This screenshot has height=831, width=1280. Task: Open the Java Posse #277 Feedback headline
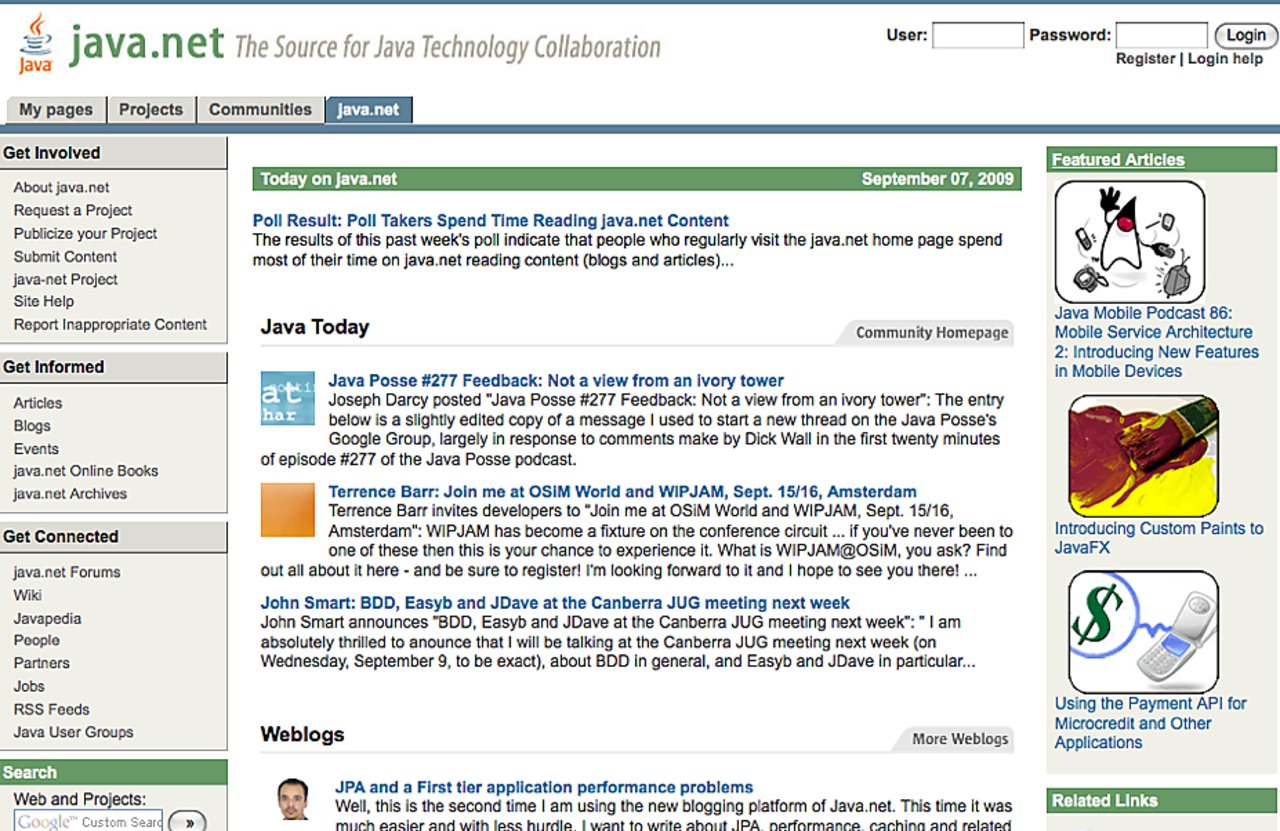(x=556, y=381)
